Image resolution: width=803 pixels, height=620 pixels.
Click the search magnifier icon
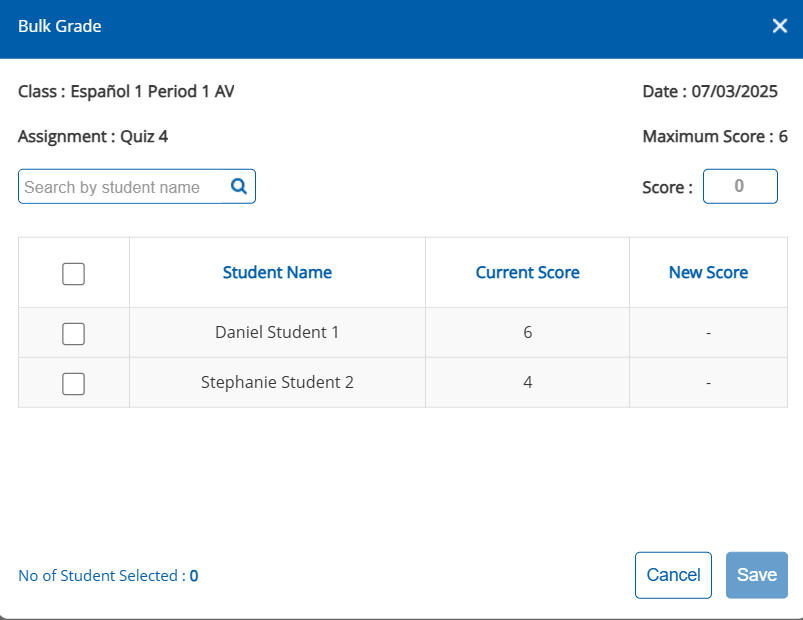tap(239, 186)
